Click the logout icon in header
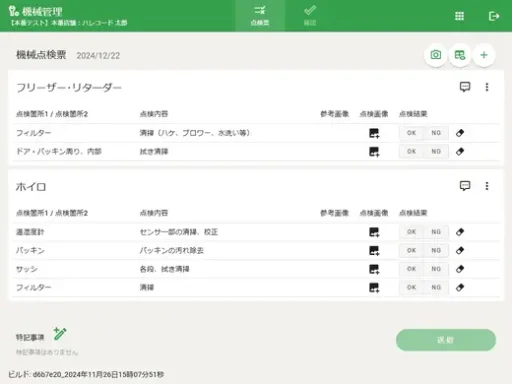This screenshot has width=512, height=384. [494, 16]
